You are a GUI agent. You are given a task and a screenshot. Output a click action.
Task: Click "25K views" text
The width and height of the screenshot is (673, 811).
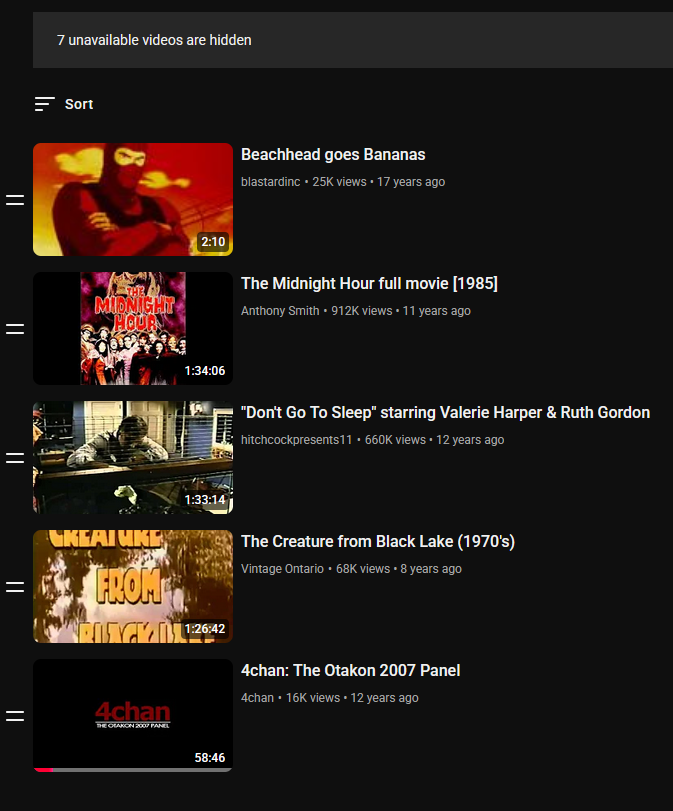click(339, 182)
